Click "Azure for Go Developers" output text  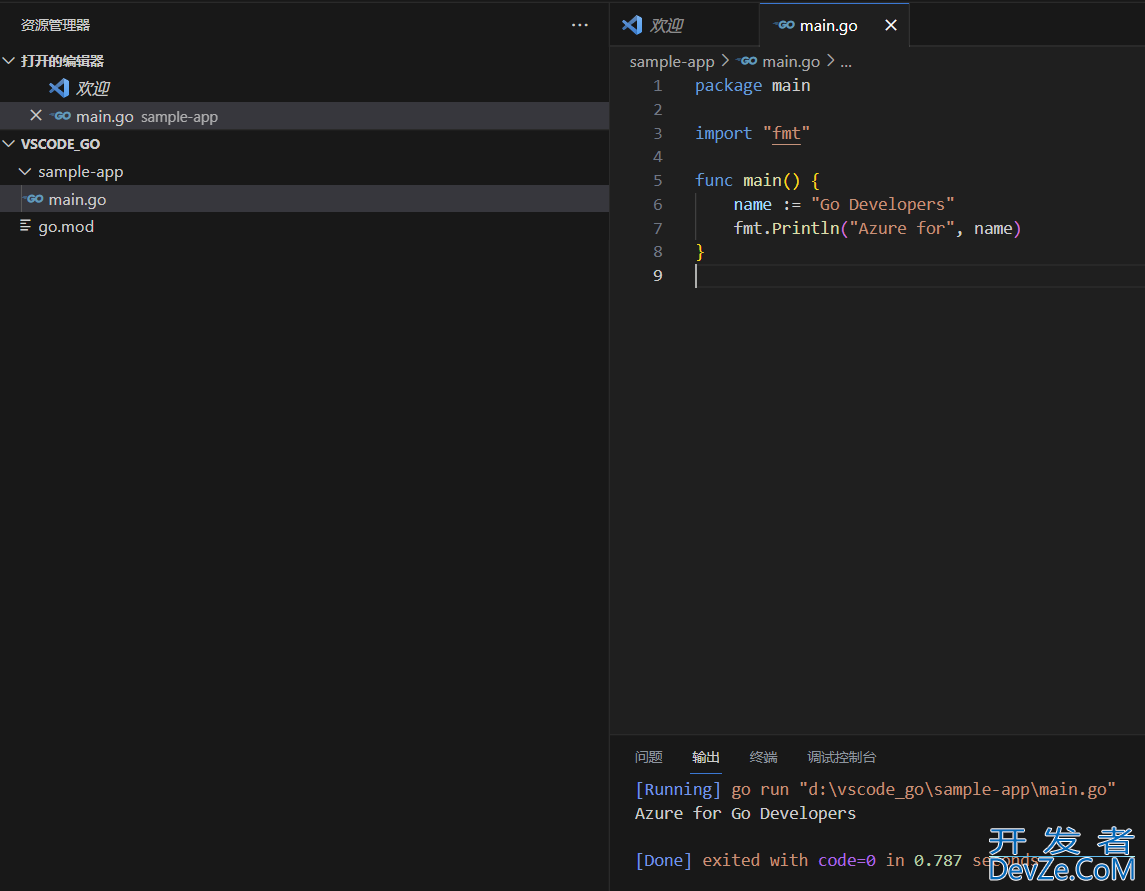745,814
